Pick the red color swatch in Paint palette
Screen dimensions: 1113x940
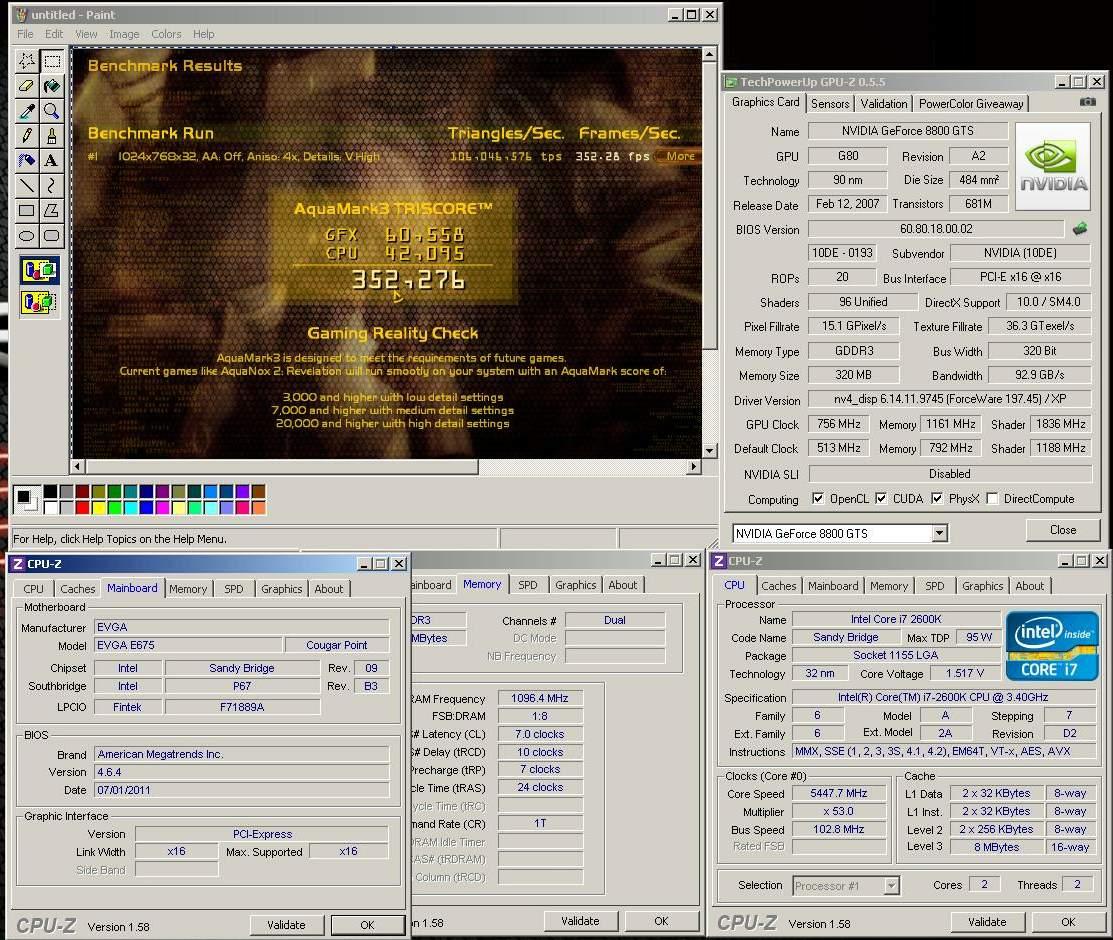click(82, 507)
